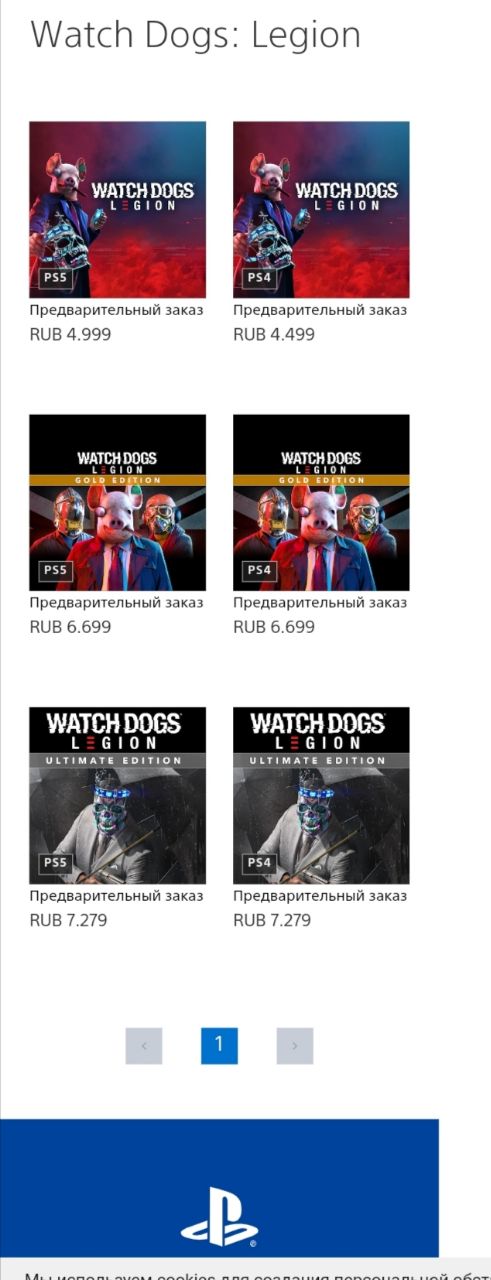
Task: Open Ultimate Edition PS4 cover image
Action: pyautogui.click(x=321, y=796)
